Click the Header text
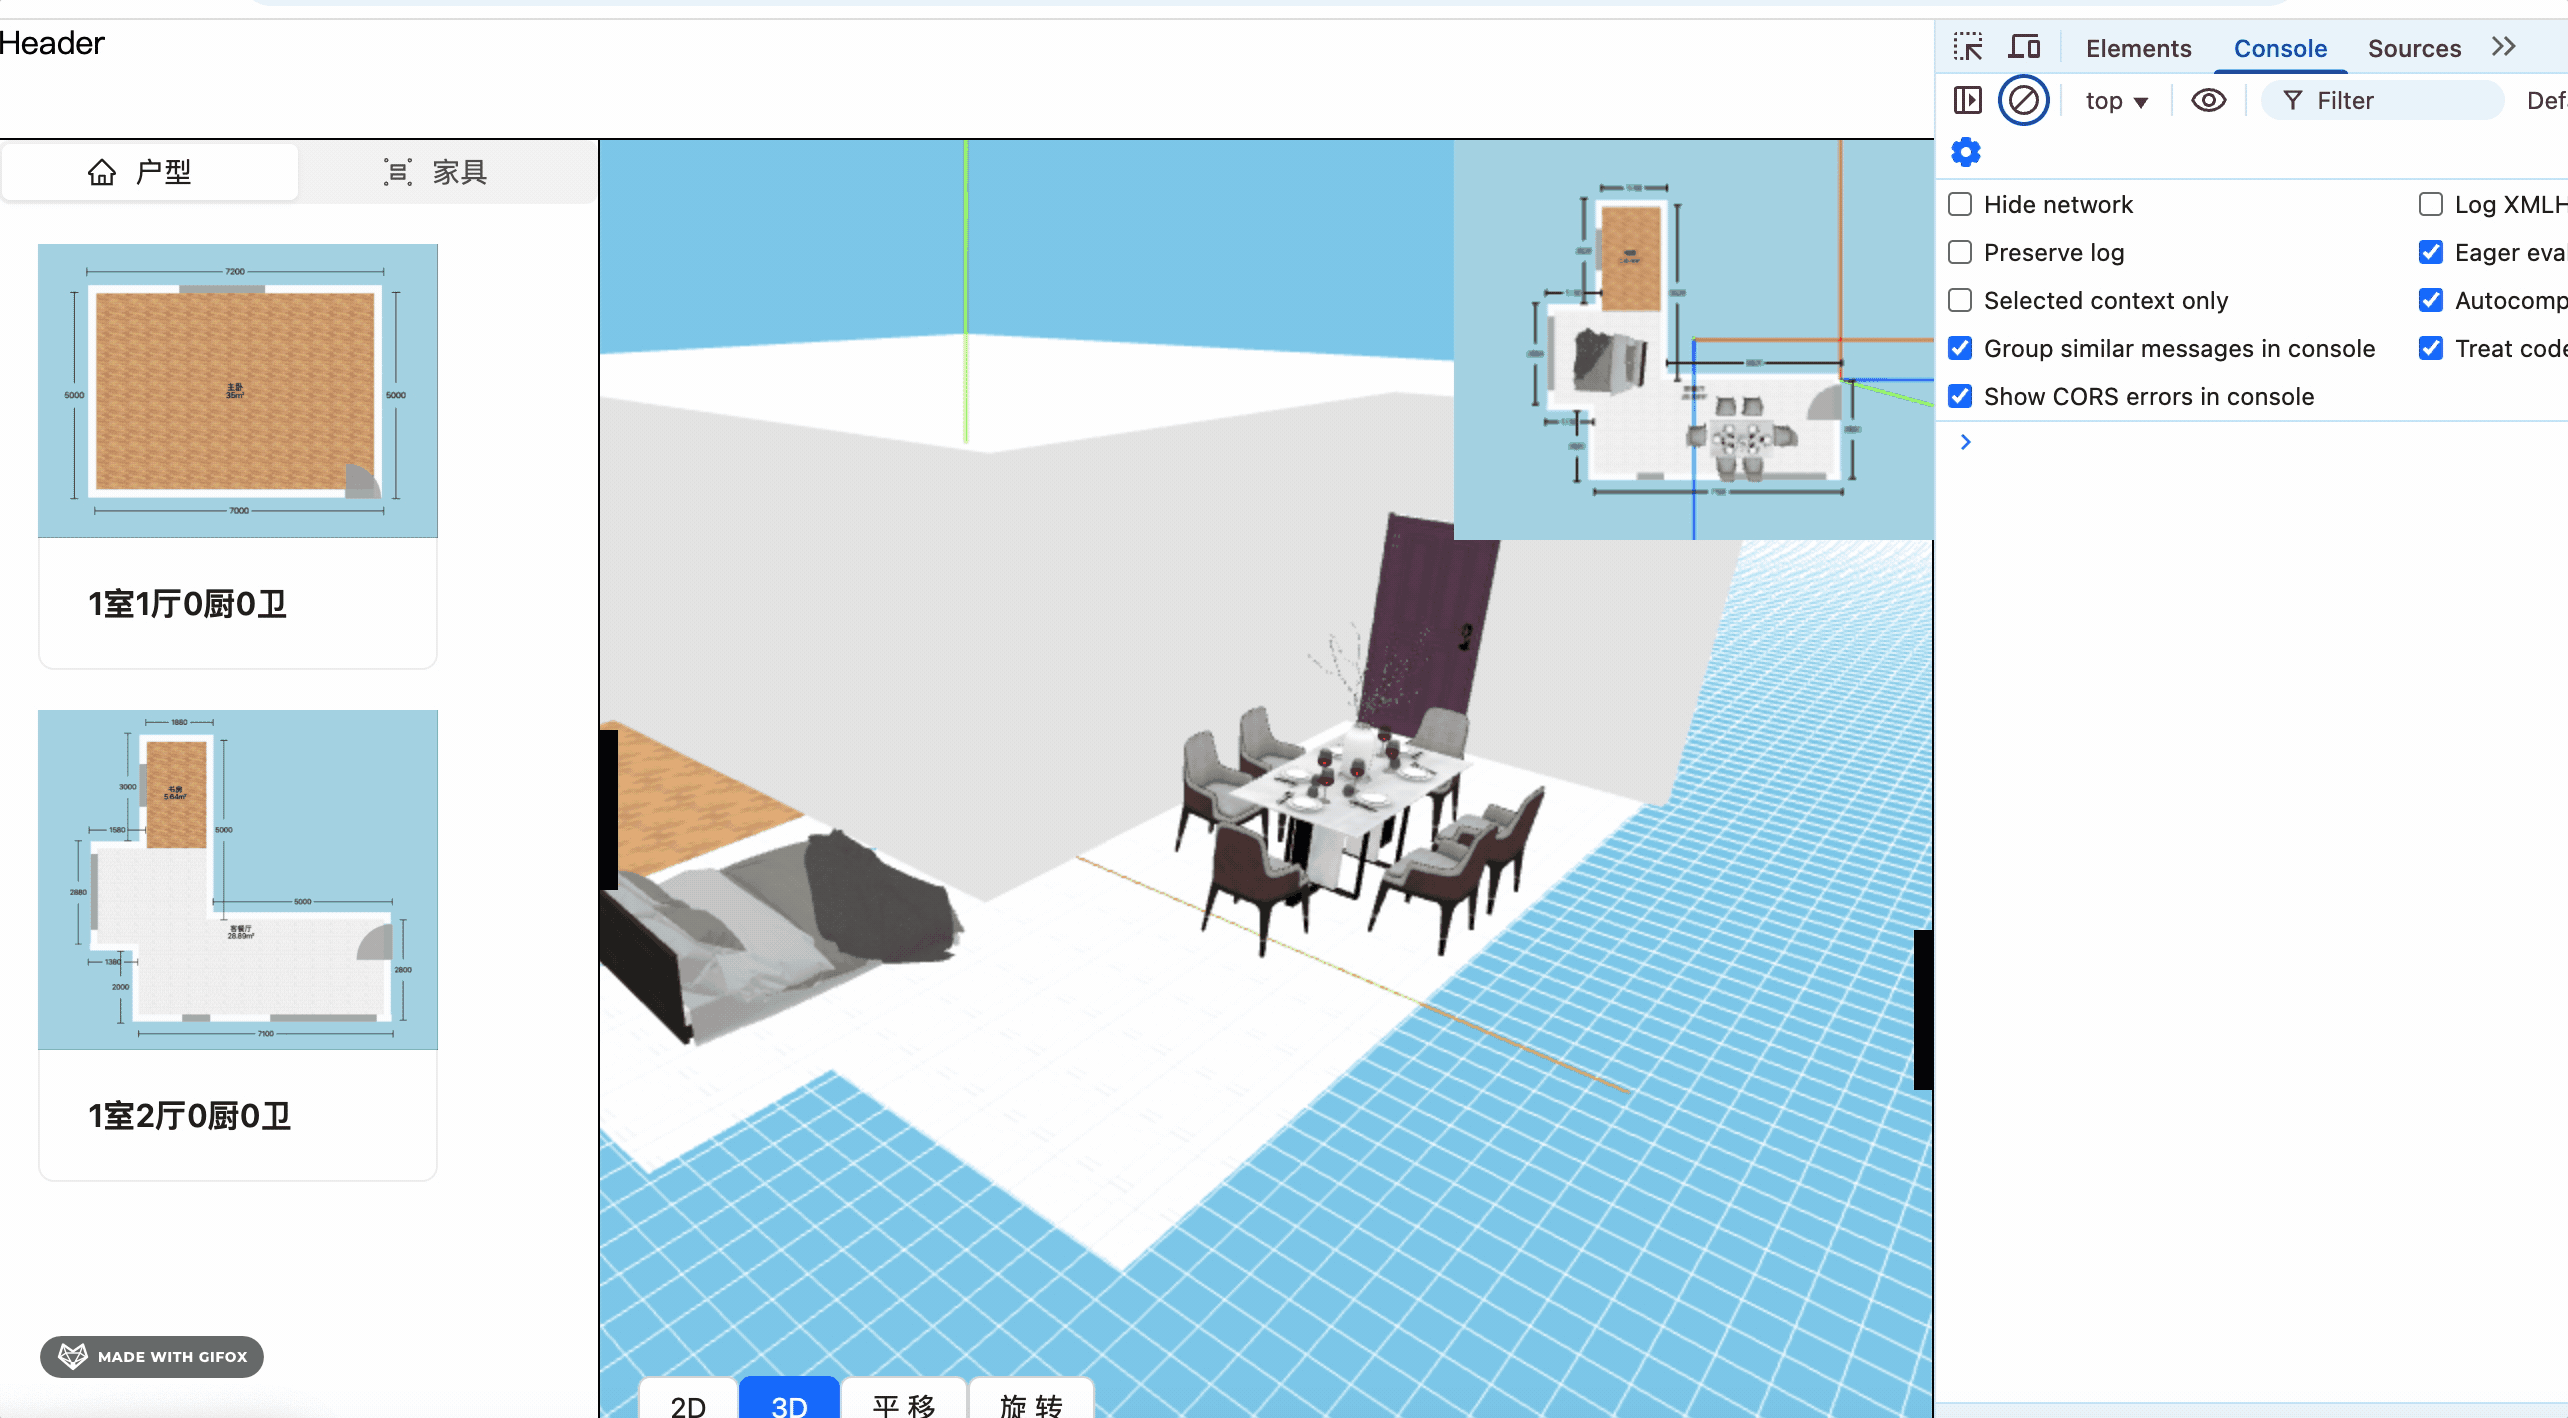 (52, 43)
